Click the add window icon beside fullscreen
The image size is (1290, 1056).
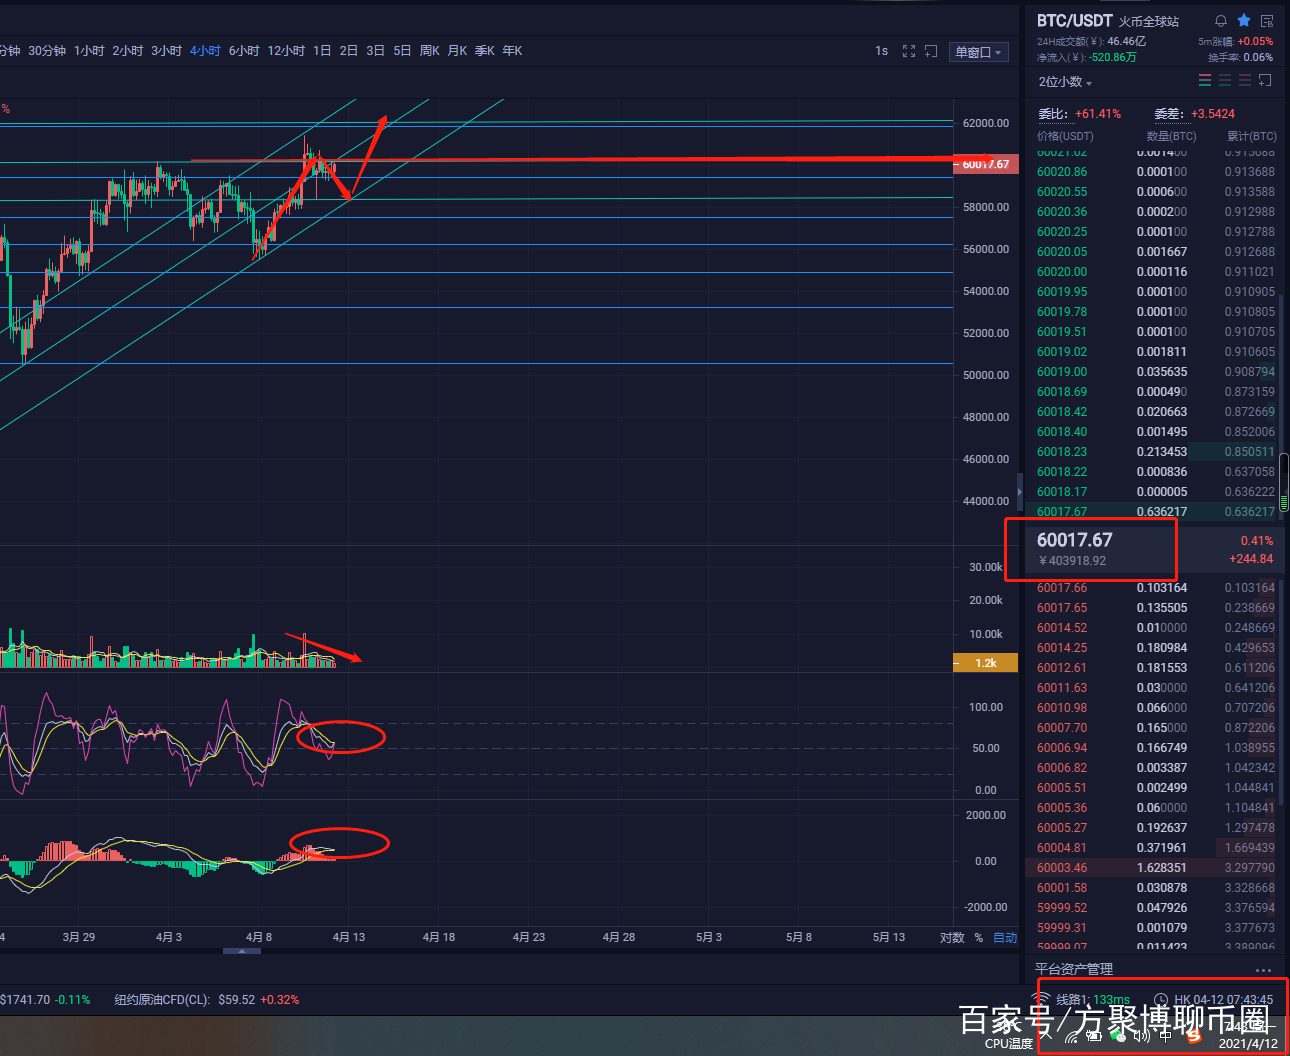931,51
